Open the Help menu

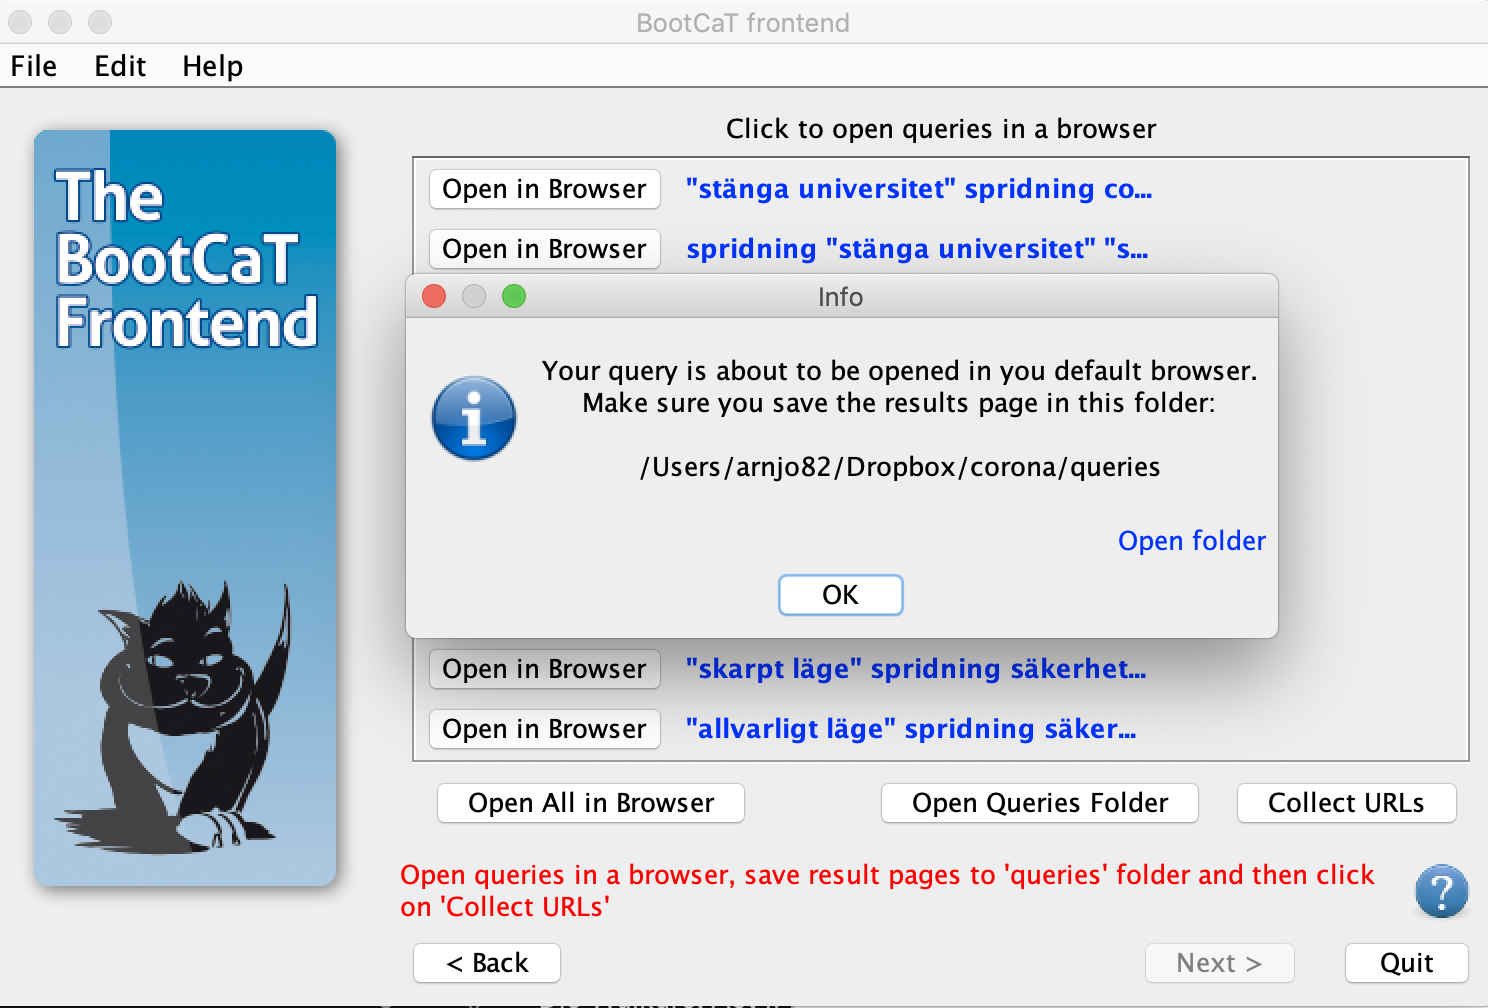[x=212, y=66]
